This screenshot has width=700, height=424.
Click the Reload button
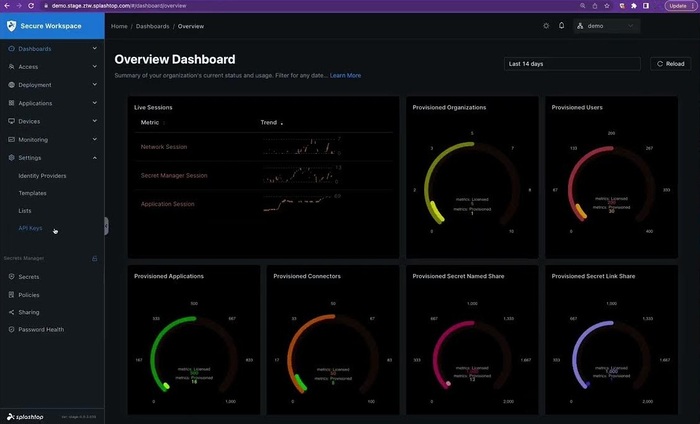click(x=670, y=64)
